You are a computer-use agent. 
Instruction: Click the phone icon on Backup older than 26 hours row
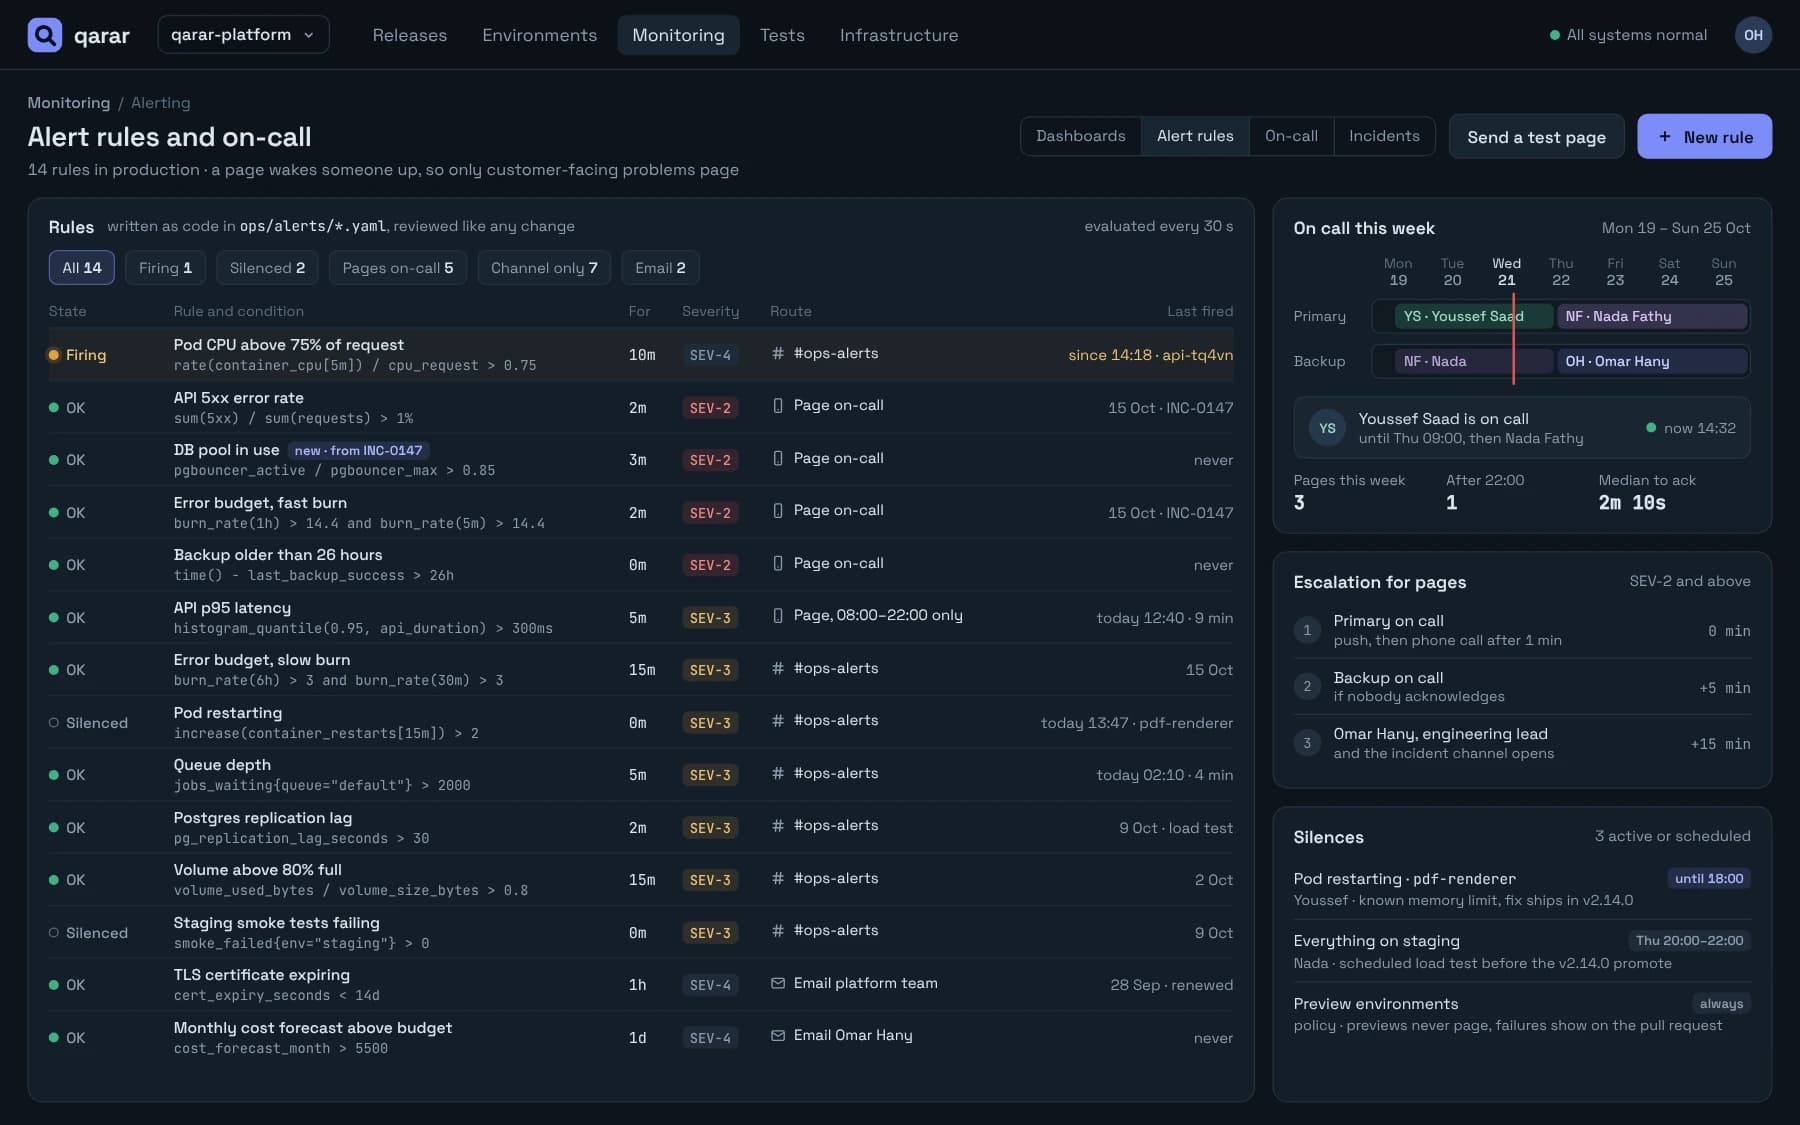click(x=777, y=563)
